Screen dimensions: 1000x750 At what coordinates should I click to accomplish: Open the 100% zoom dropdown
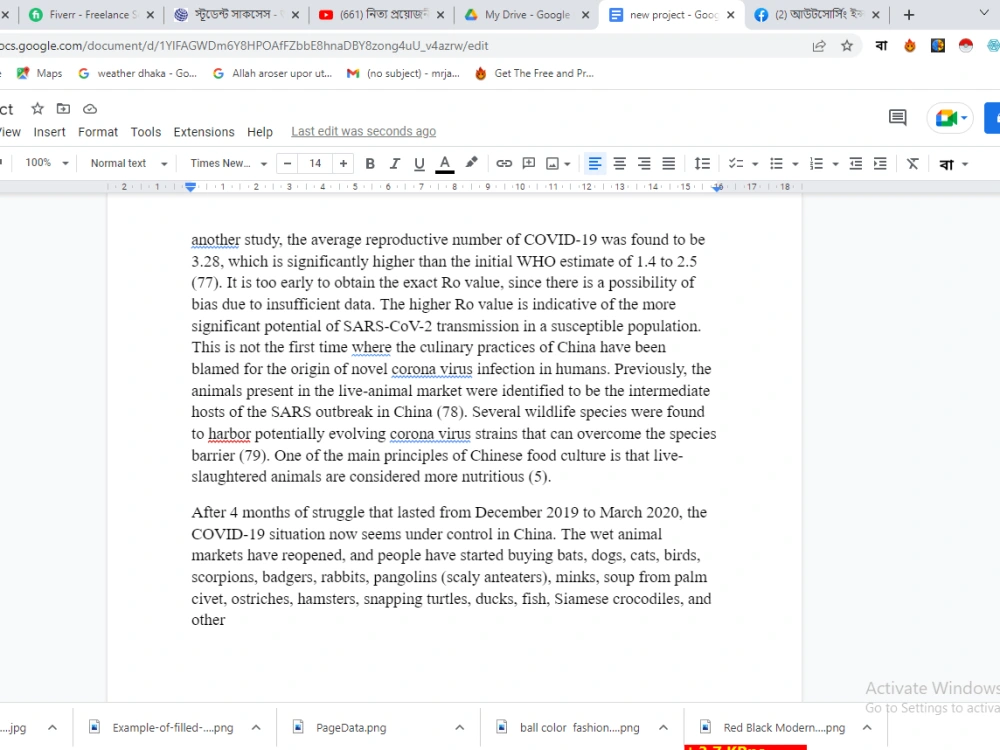click(46, 163)
